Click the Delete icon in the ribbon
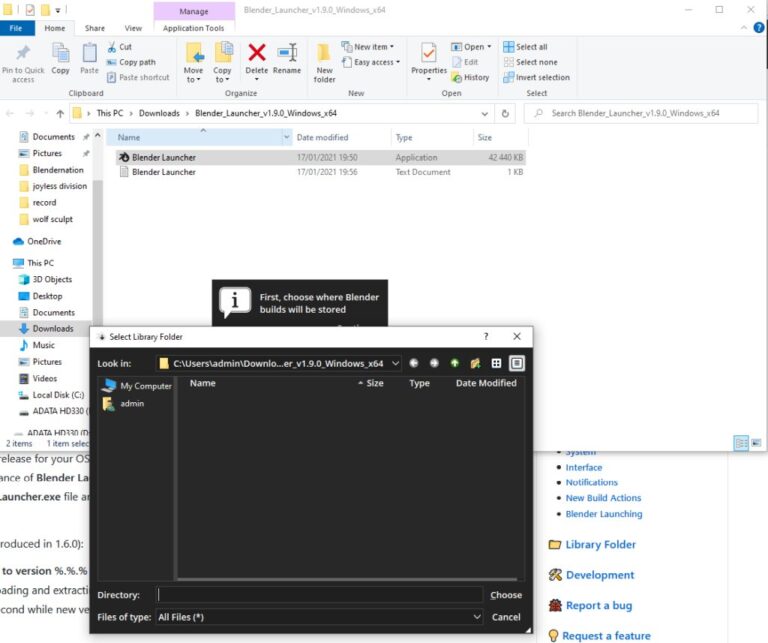The image size is (768, 643). pyautogui.click(x=257, y=58)
